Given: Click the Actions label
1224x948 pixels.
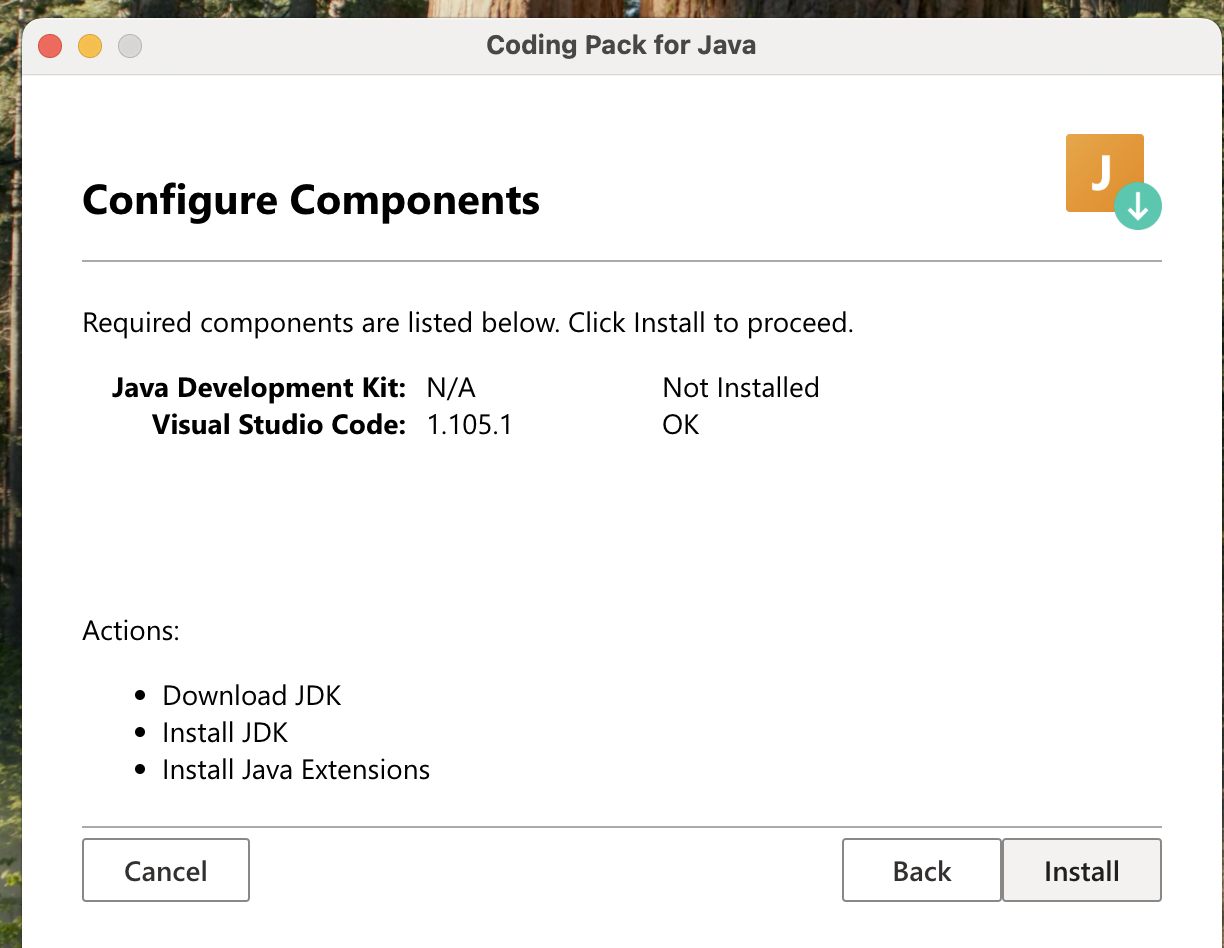Looking at the screenshot, I should 131,630.
